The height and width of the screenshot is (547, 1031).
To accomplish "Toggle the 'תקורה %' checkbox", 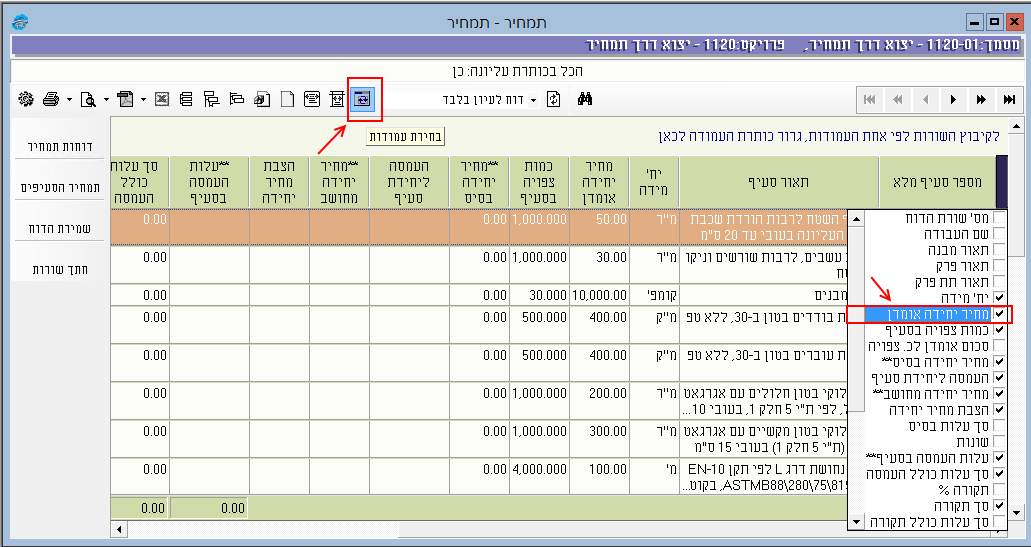I will tap(1000, 490).
